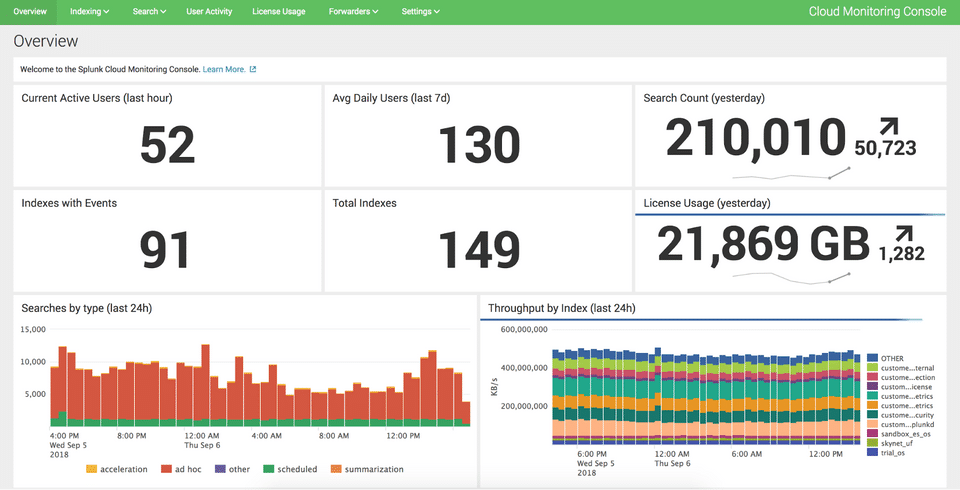Image resolution: width=960 pixels, height=490 pixels.
Task: Open the Search dropdown in the navigation bar
Action: [149, 12]
